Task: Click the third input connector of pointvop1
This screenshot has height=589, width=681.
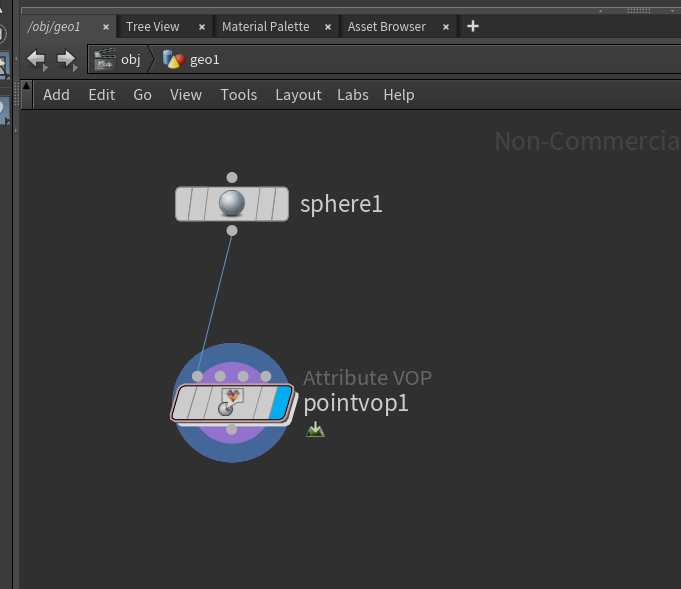Action: tap(243, 376)
